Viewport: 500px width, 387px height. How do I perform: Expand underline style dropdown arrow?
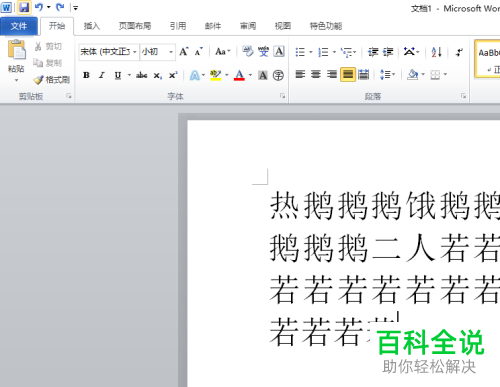(129, 75)
